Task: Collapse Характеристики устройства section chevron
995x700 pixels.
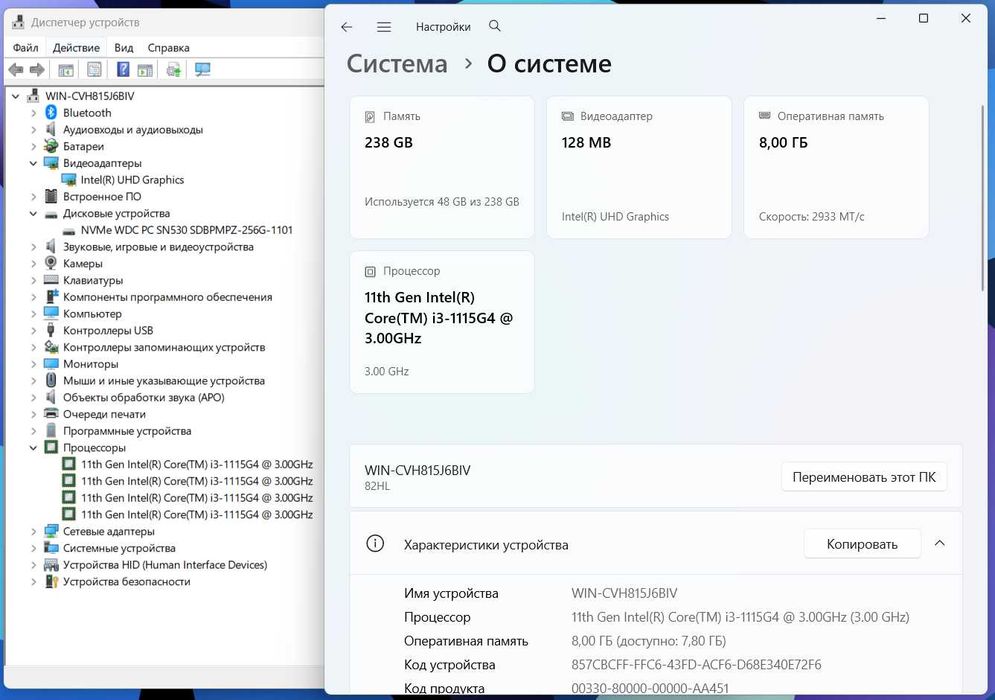Action: 940,543
